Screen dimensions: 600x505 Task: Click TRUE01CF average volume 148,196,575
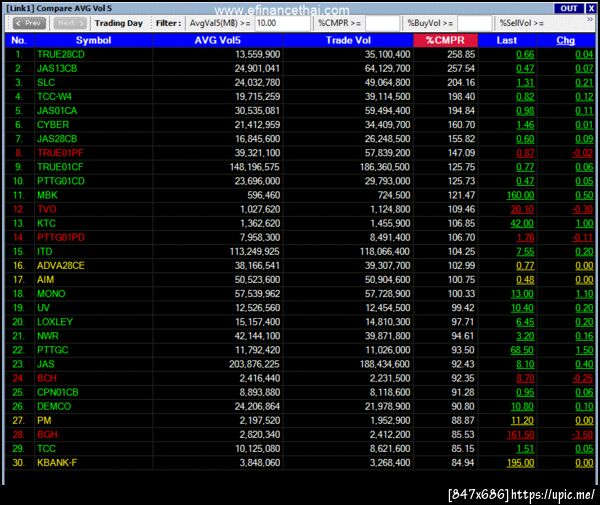coord(254,167)
